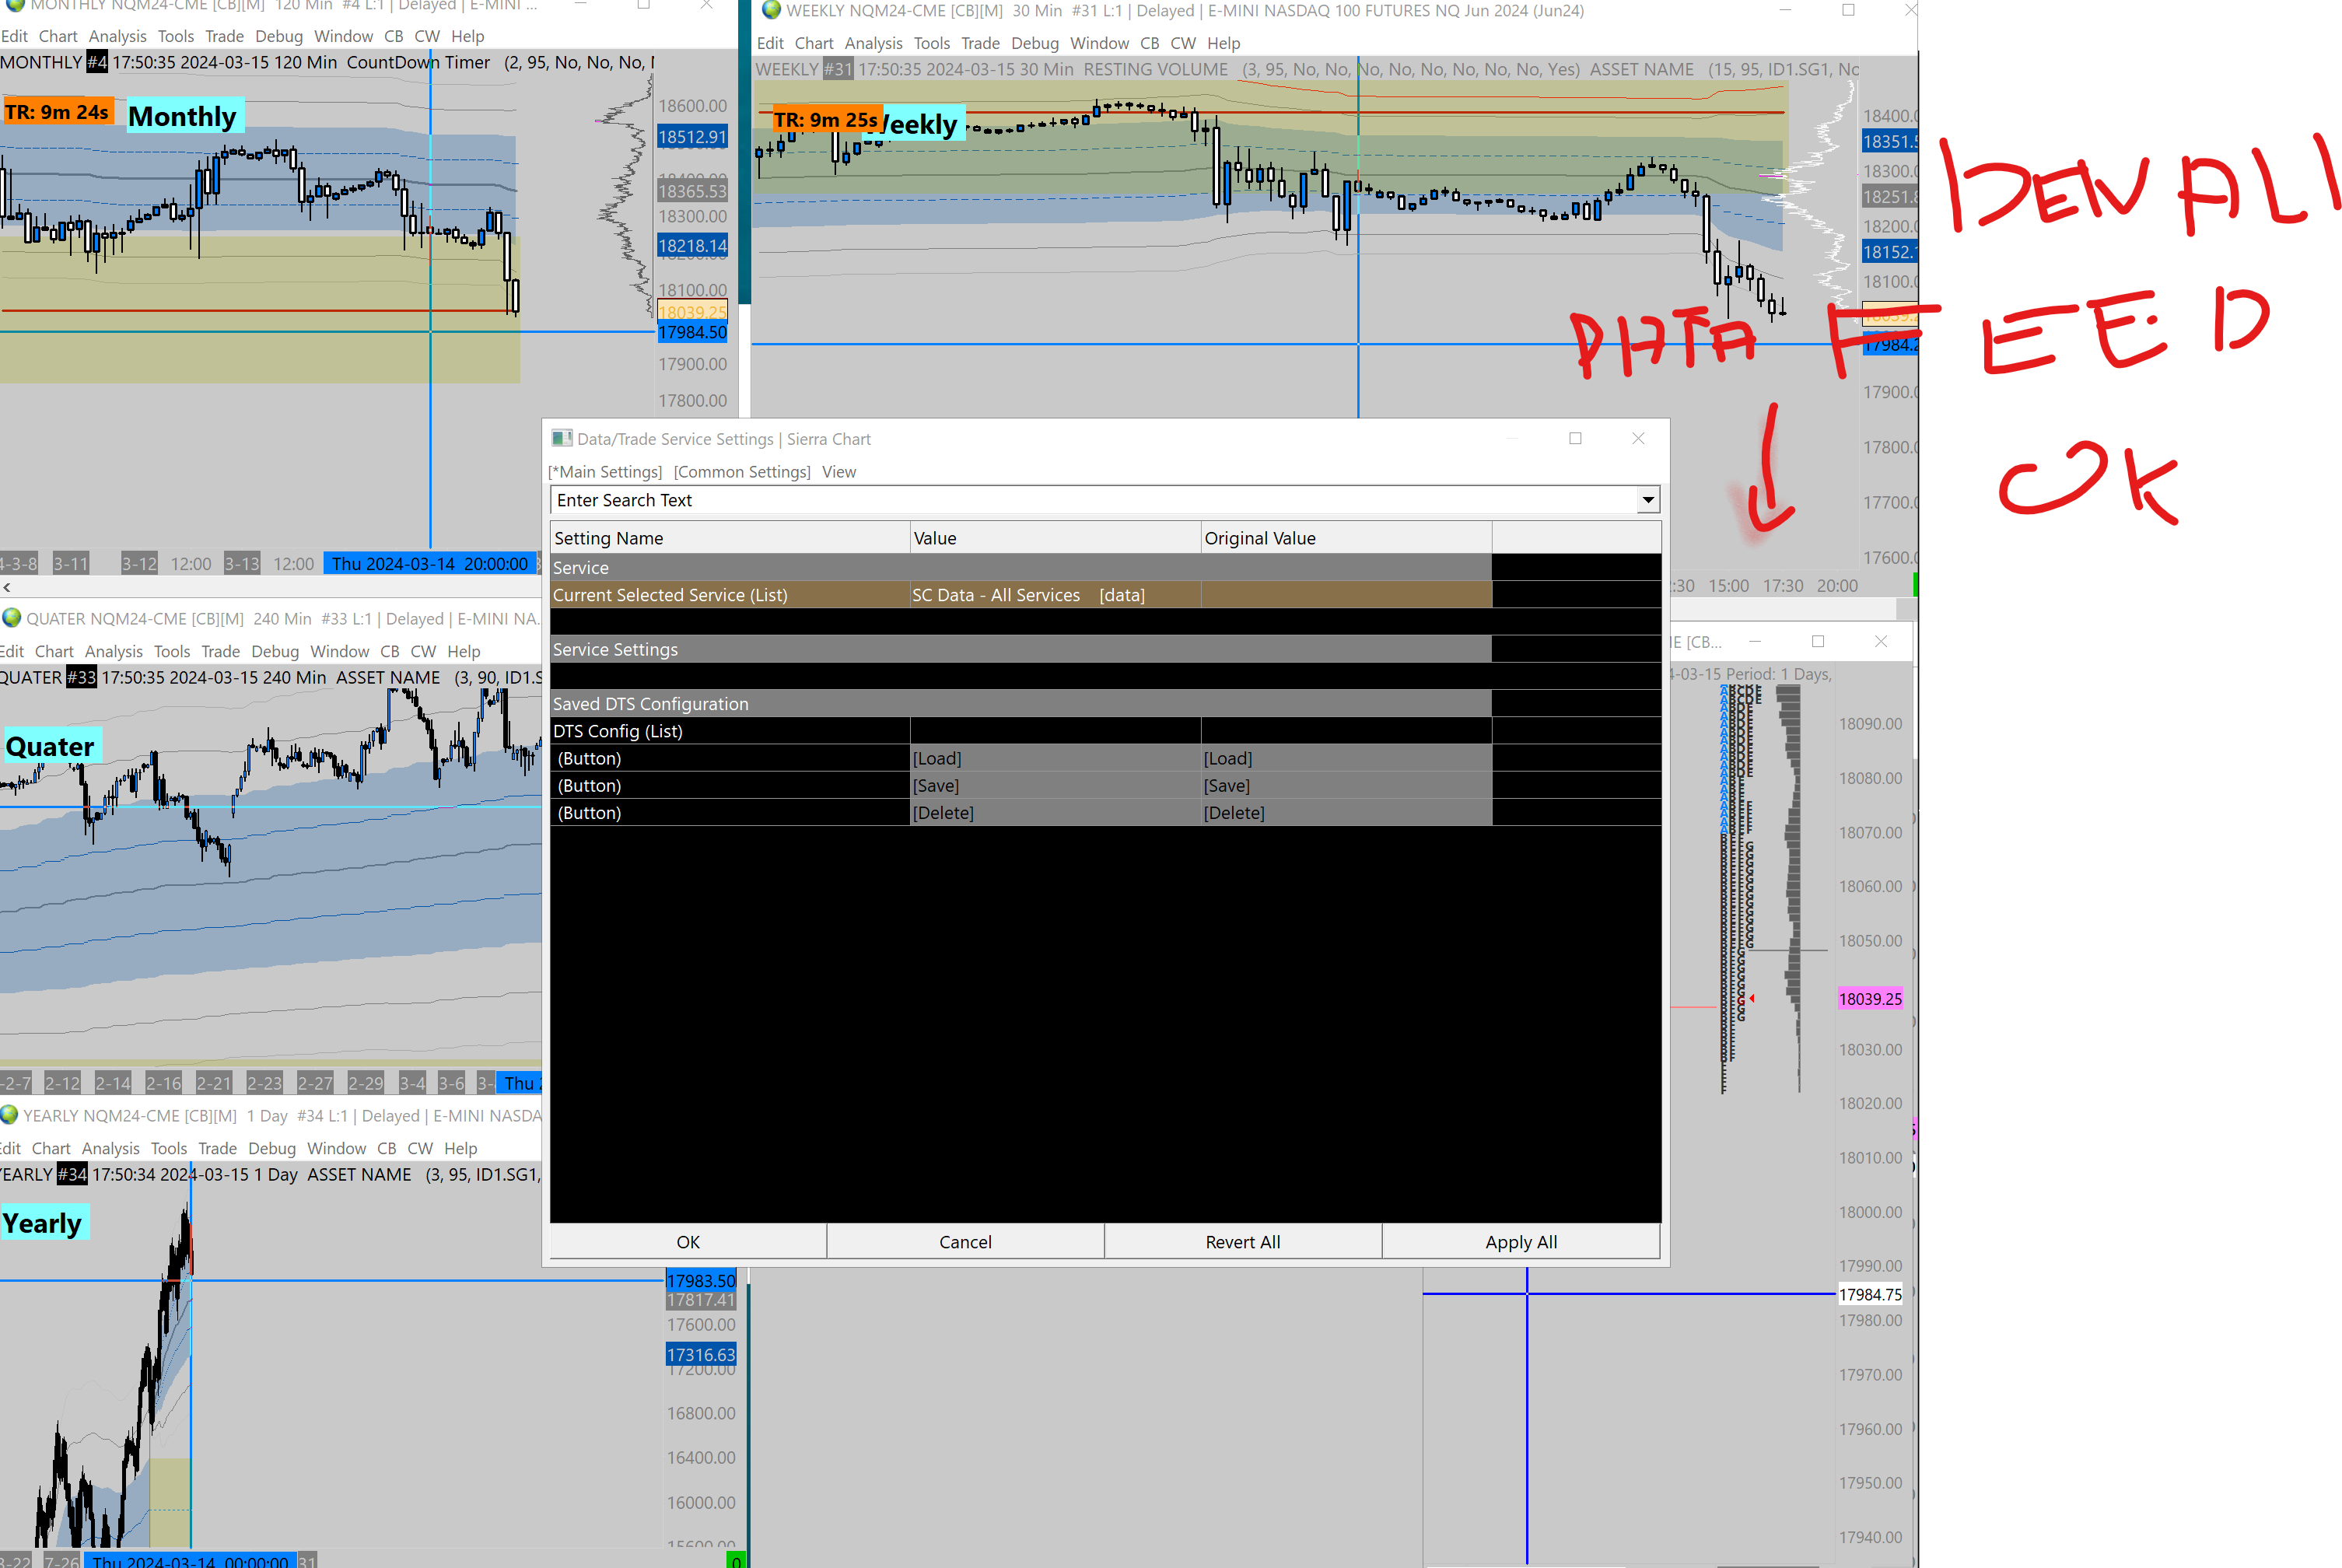Select the Service Settings section row
Viewport: 2342px width, 1568px height.
coord(1020,649)
